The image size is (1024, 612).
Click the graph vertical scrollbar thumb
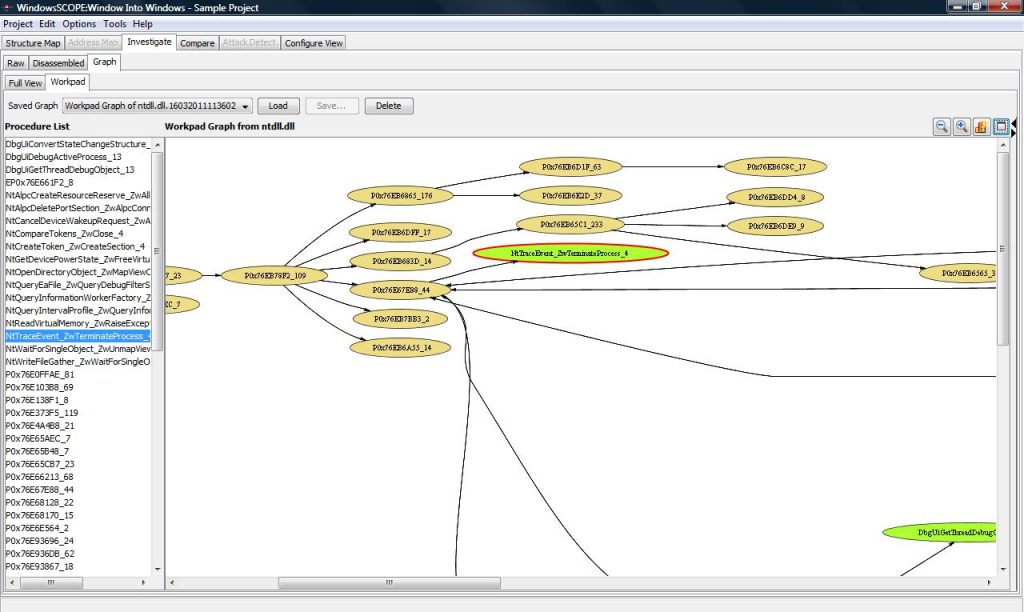pyautogui.click(x=1003, y=250)
